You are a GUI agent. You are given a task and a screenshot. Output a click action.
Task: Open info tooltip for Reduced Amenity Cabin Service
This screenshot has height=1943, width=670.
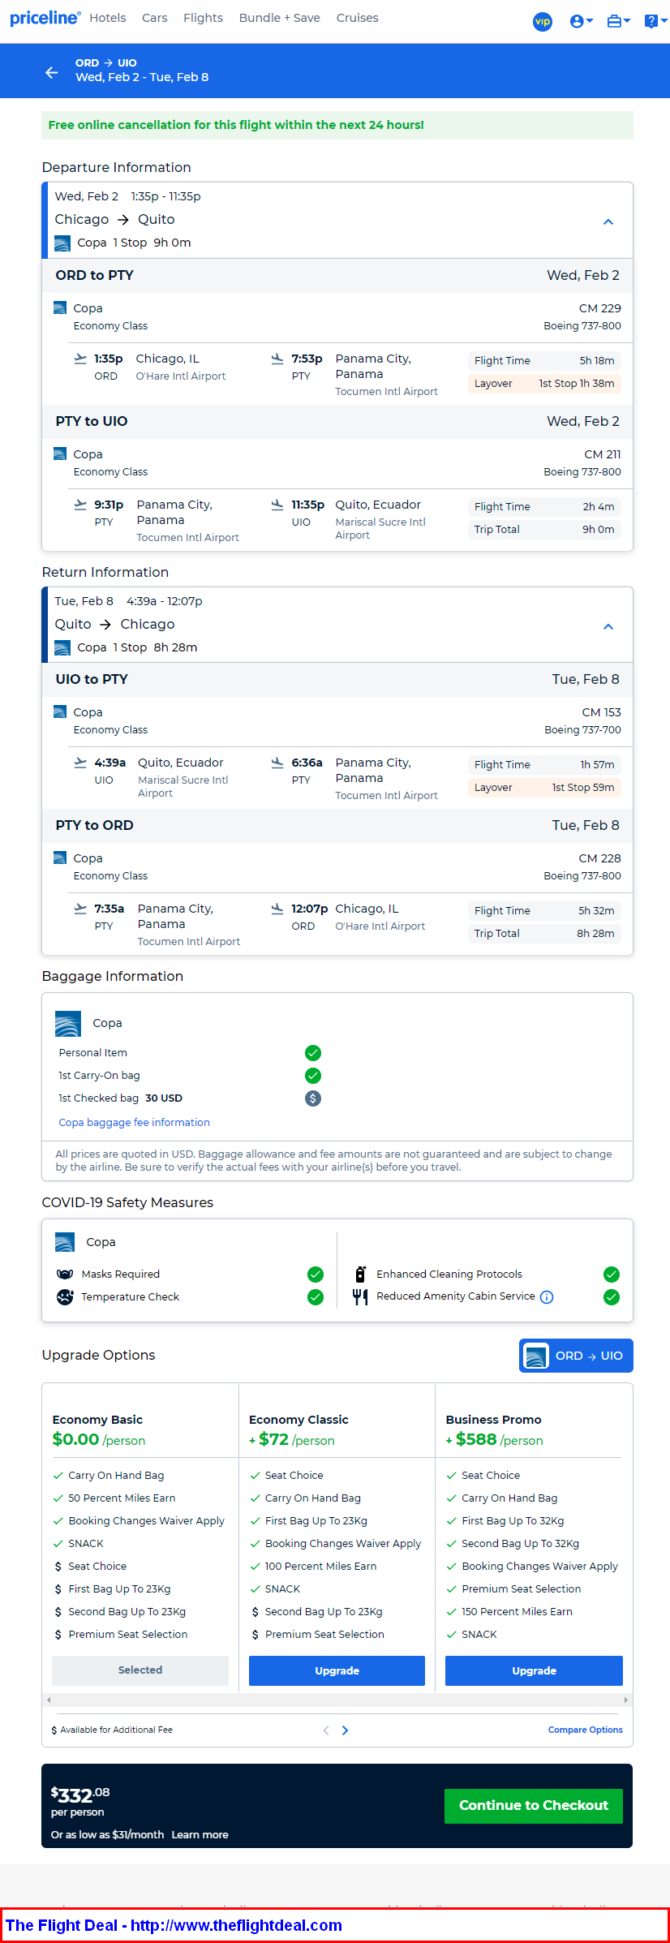tap(547, 1297)
